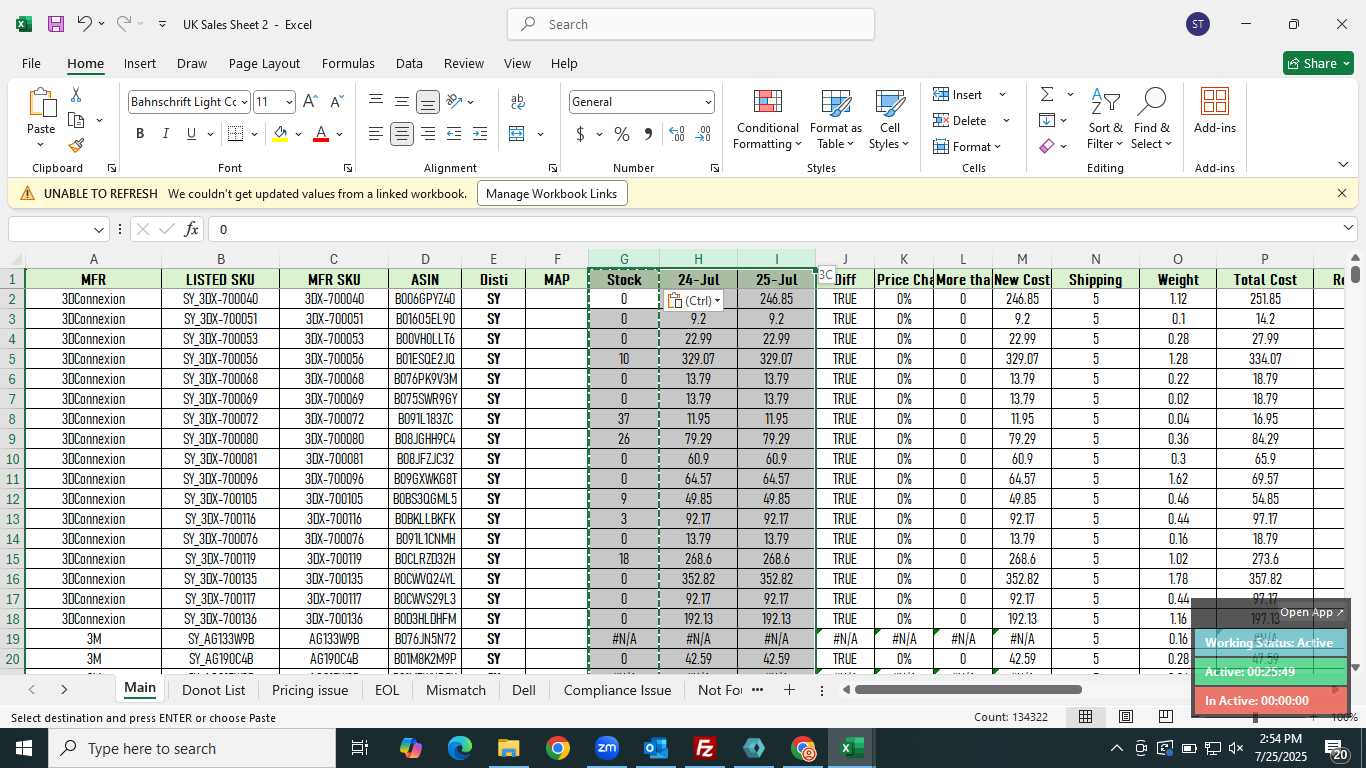1366x768 pixels.
Task: Open the File menu
Action: click(31, 63)
